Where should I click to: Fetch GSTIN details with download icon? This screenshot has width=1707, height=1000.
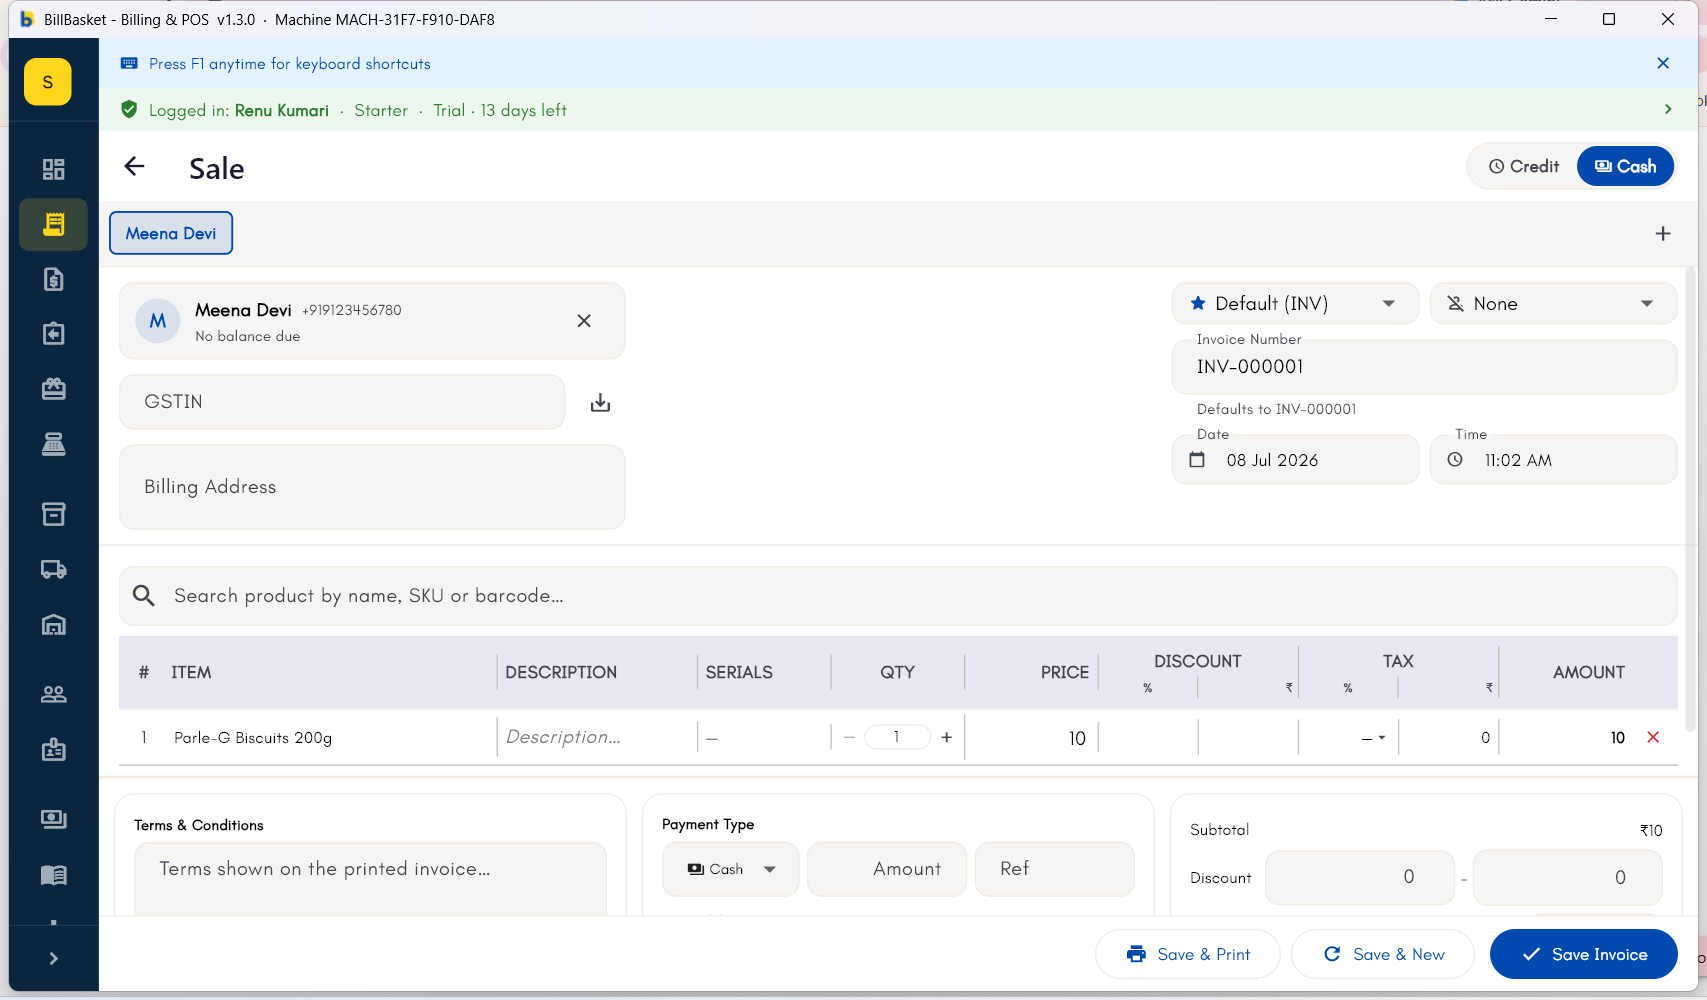click(600, 402)
